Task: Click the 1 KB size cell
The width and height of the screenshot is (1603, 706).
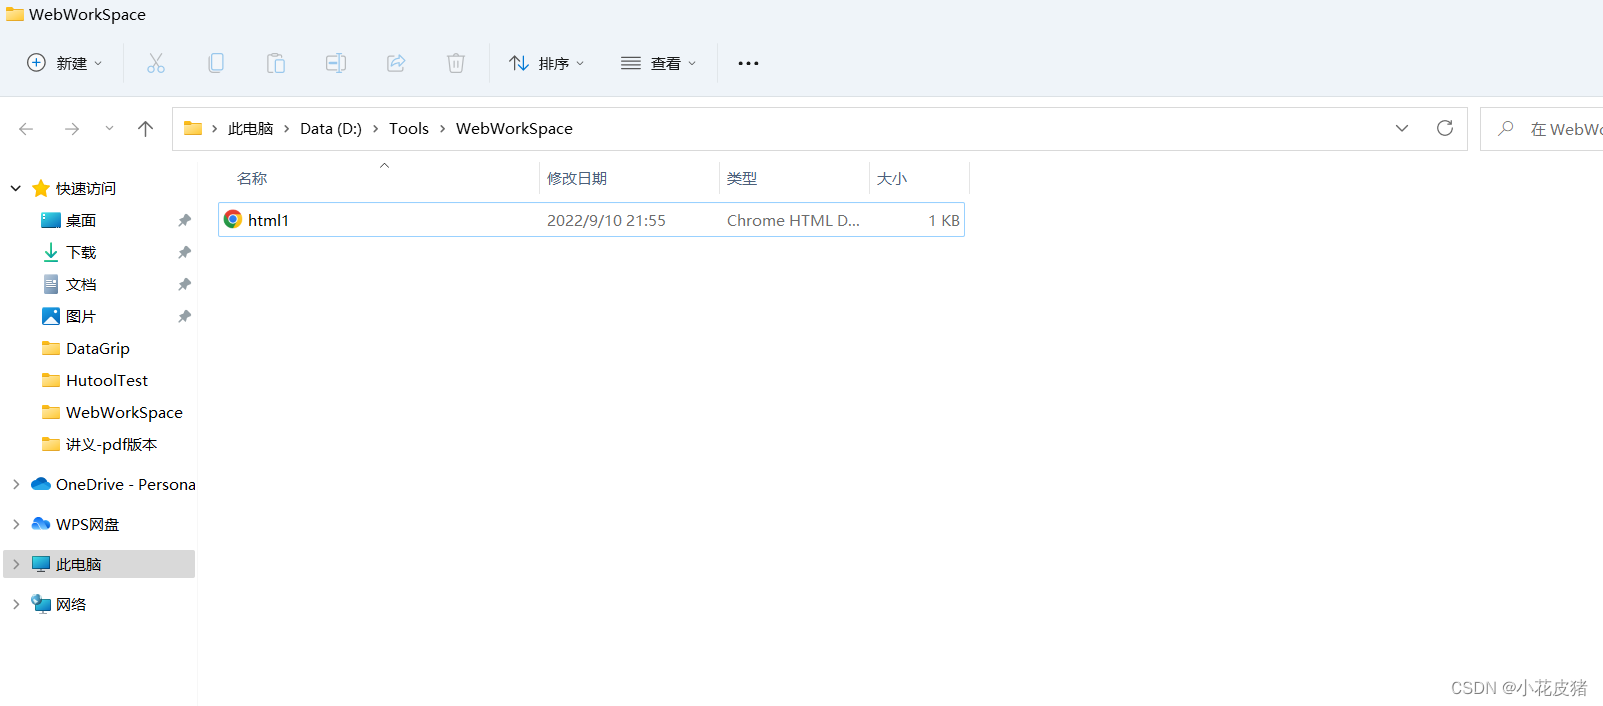Action: pos(944,220)
